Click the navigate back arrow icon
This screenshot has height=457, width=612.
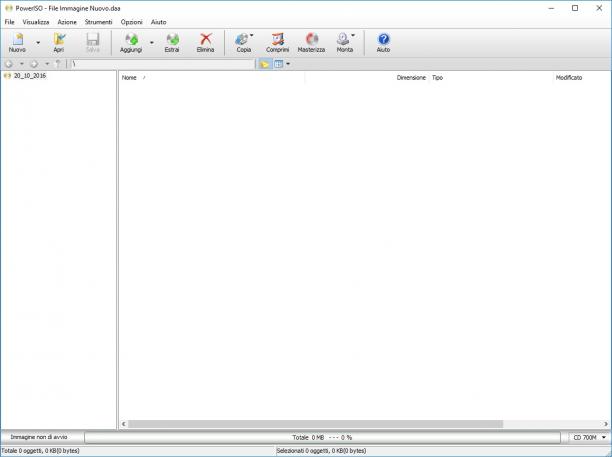[9, 64]
